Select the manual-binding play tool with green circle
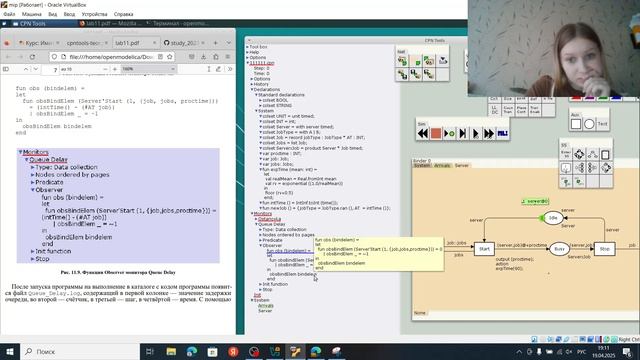 (x=449, y=133)
